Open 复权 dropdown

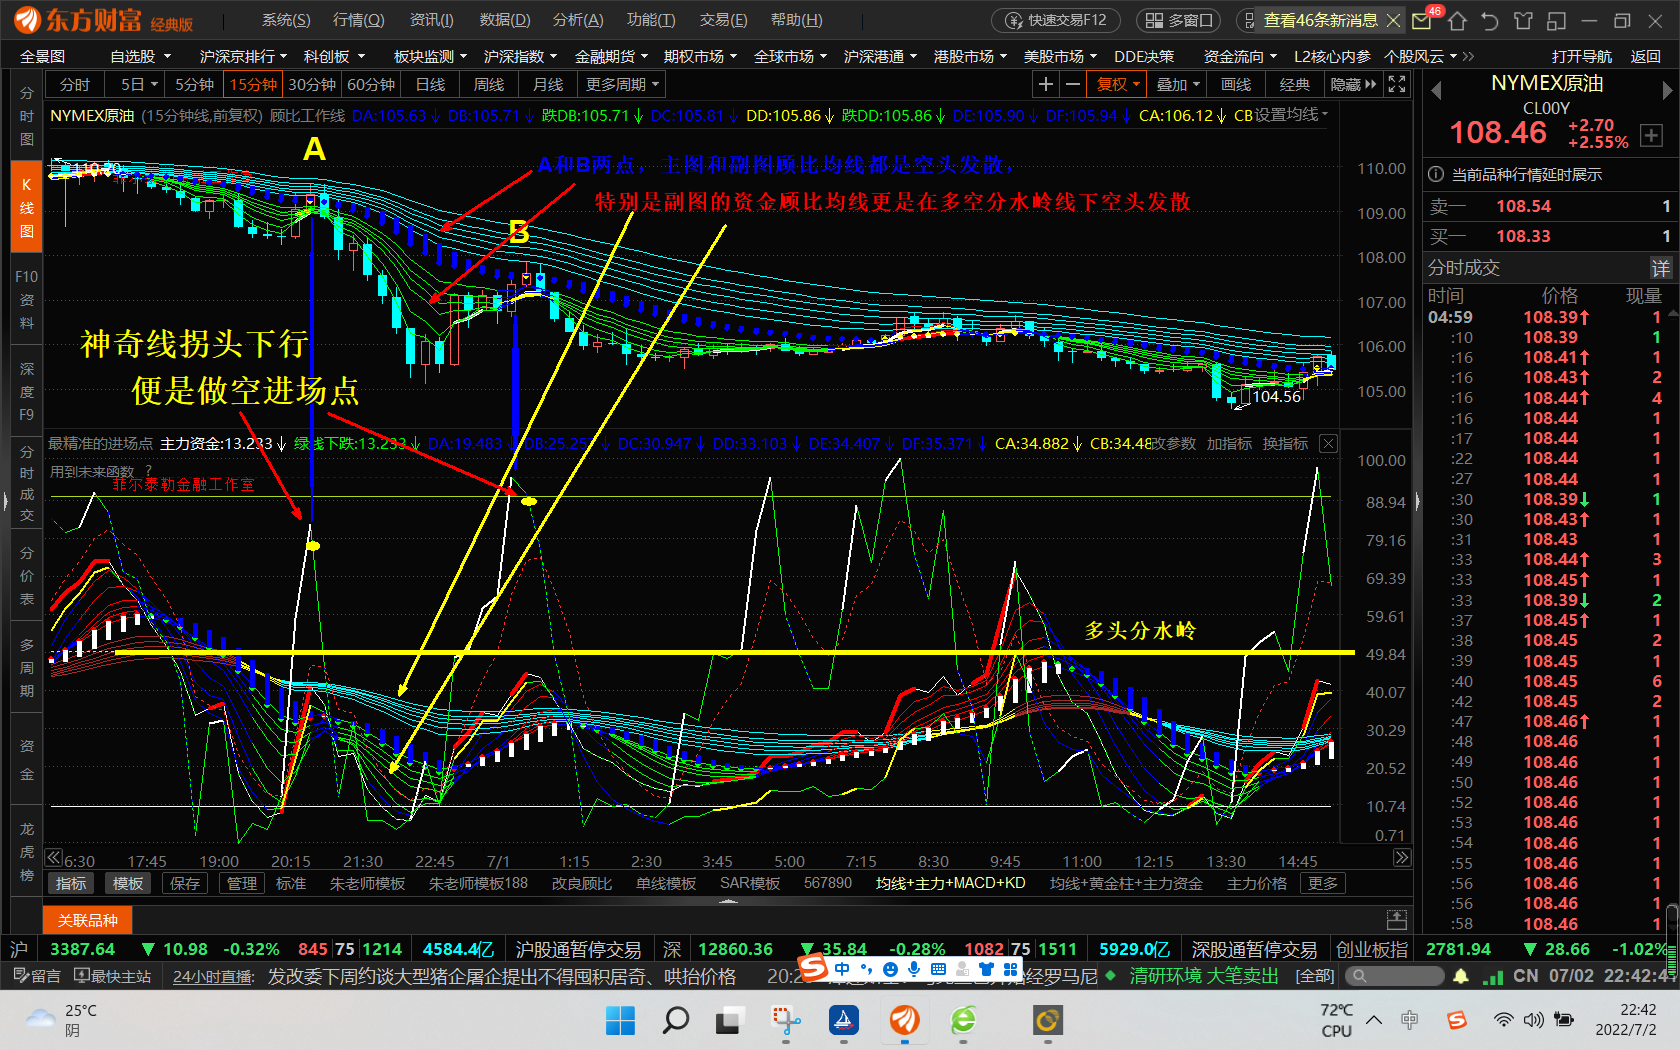point(1118,85)
